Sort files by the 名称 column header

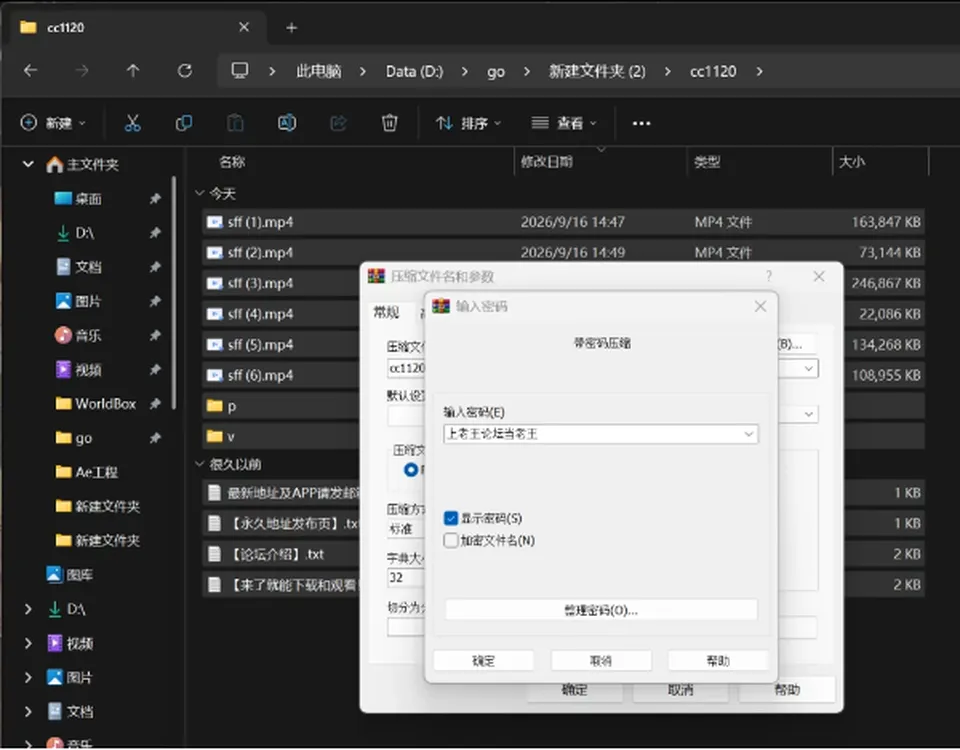(x=233, y=162)
